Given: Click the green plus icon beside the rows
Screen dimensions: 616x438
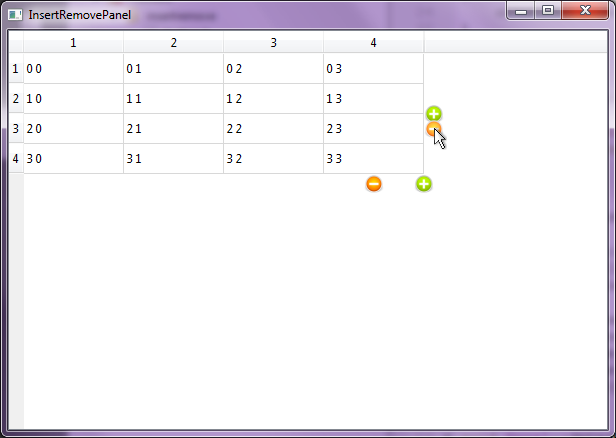Looking at the screenshot, I should pos(434,114).
